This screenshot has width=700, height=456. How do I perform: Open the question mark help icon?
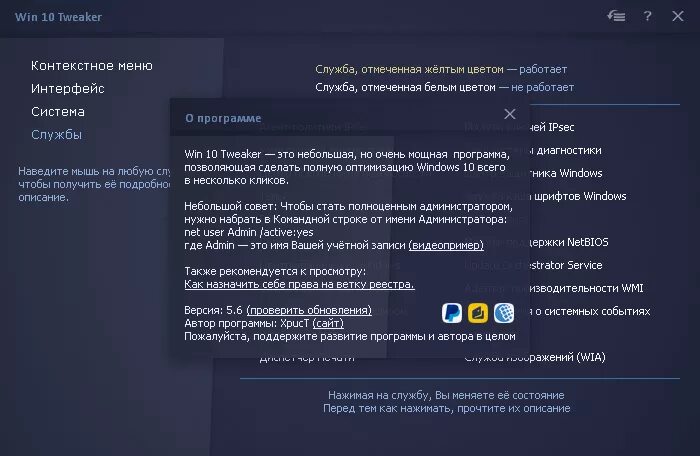[647, 17]
